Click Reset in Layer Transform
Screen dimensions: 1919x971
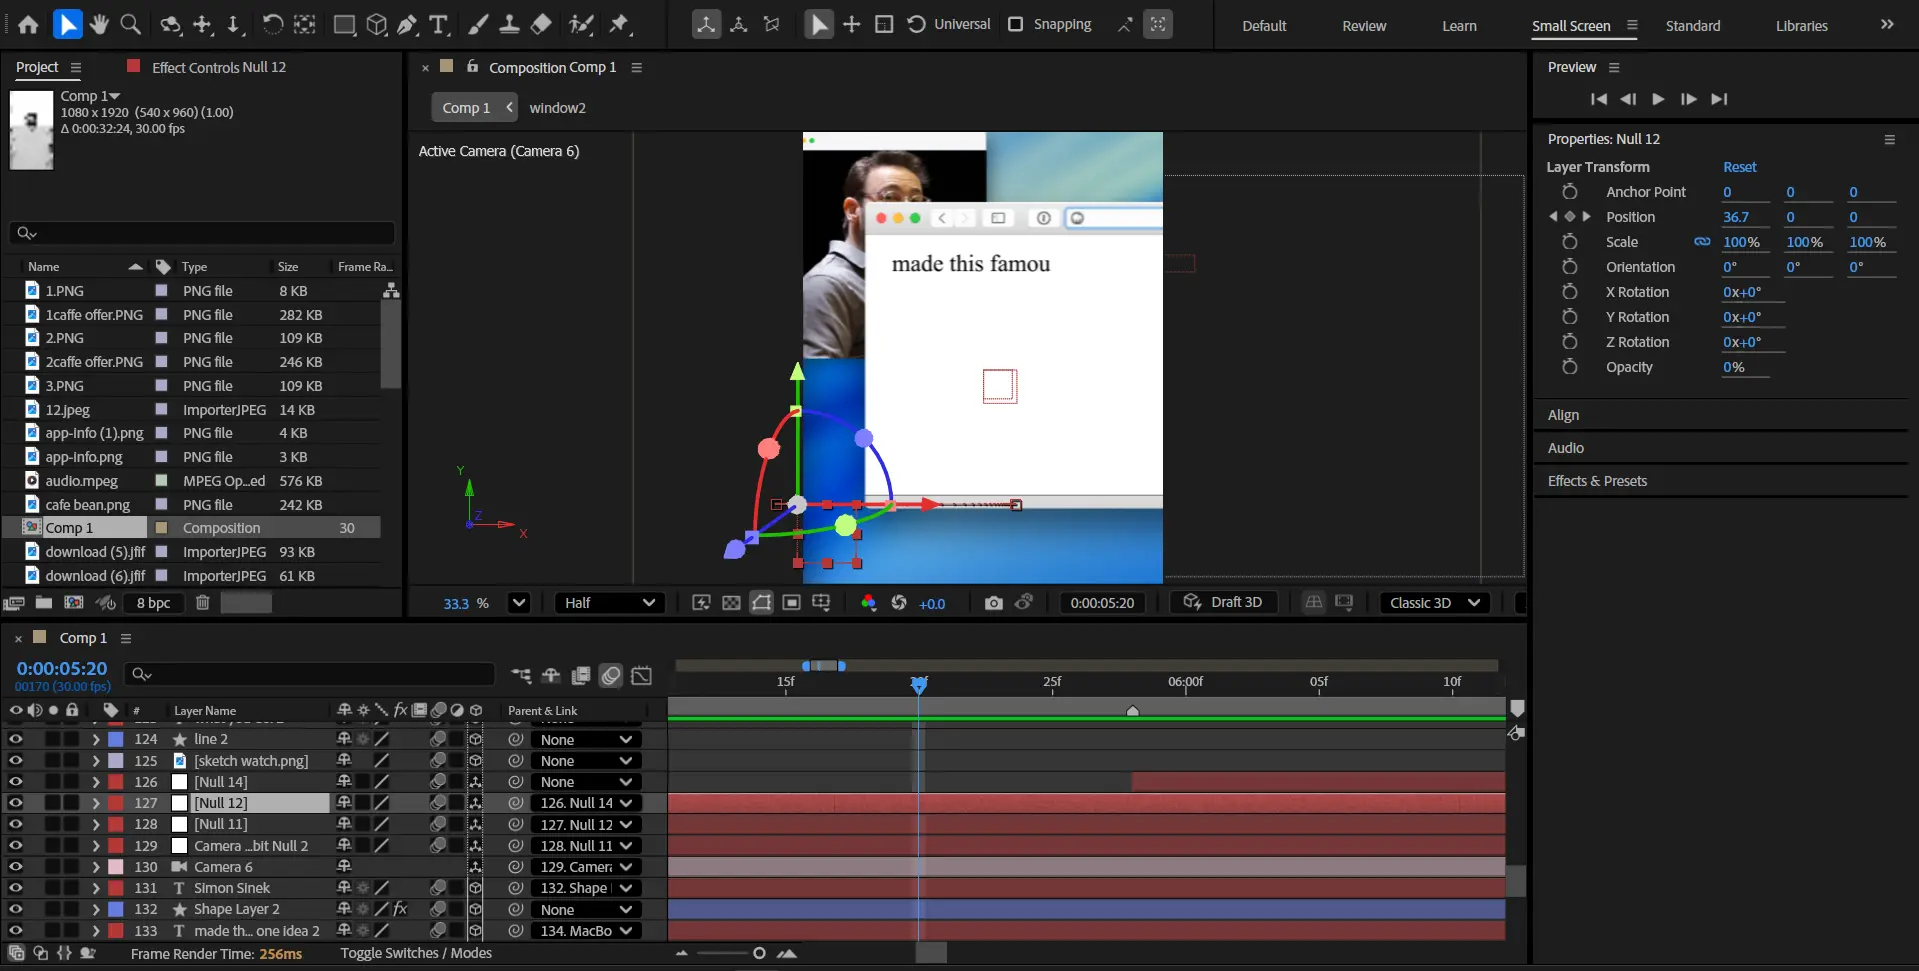tap(1739, 167)
